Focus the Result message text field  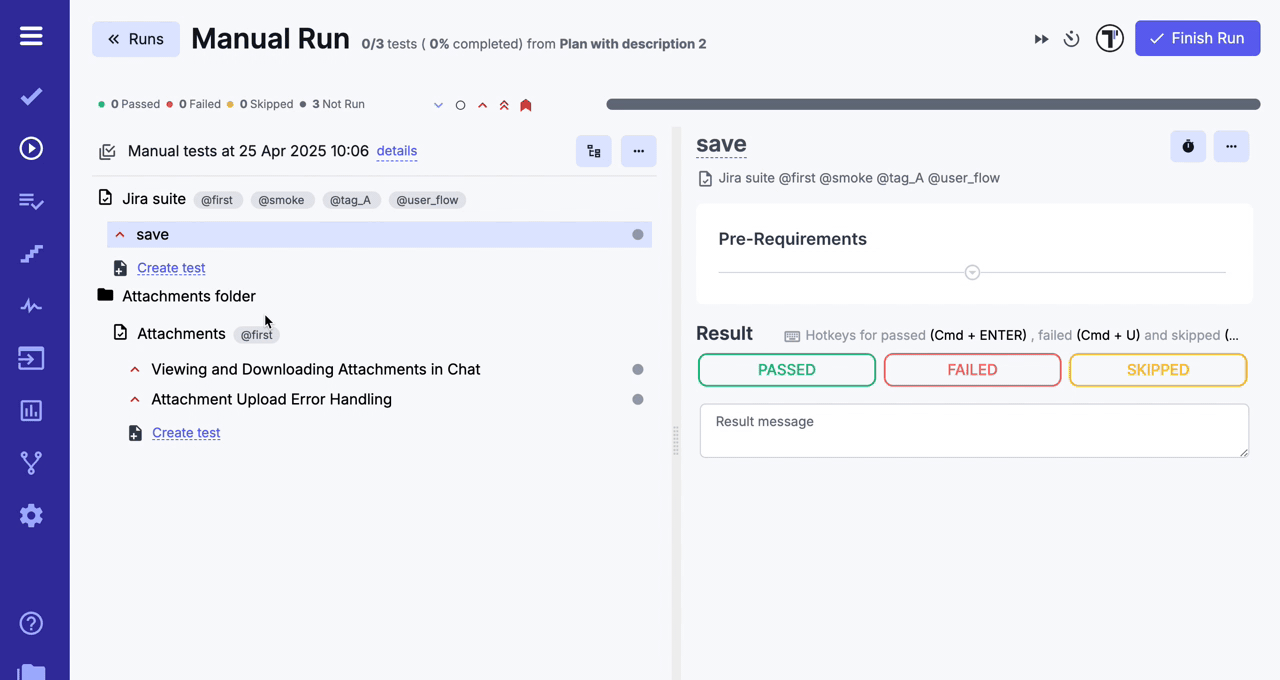point(974,431)
